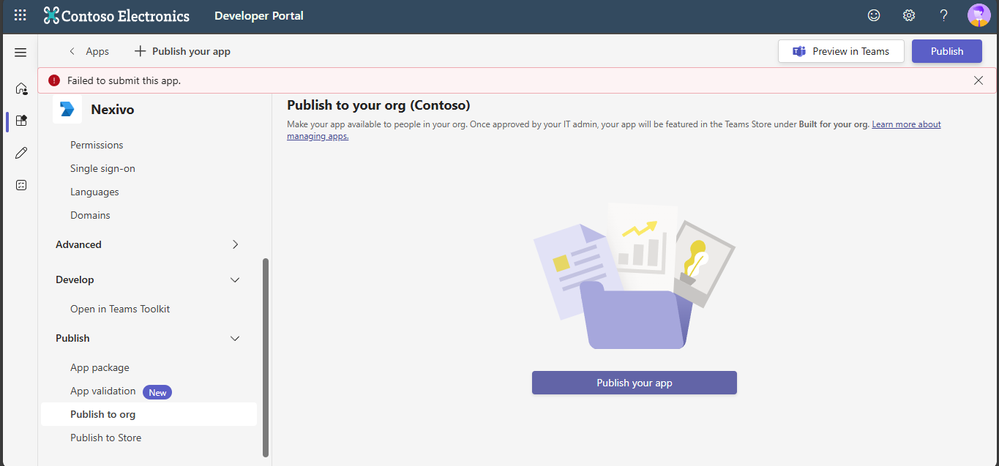This screenshot has height=466, width=999.
Task: Collapse the Publish section chevron
Action: tap(235, 339)
